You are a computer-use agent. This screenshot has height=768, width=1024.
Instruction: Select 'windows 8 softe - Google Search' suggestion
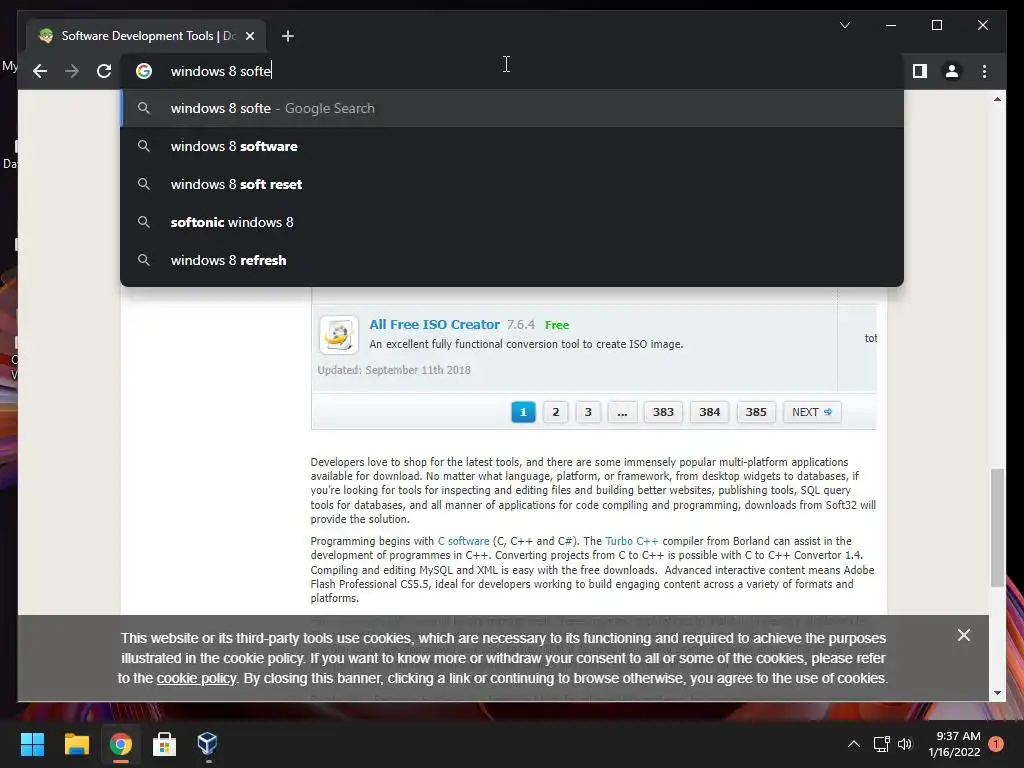[512, 108]
